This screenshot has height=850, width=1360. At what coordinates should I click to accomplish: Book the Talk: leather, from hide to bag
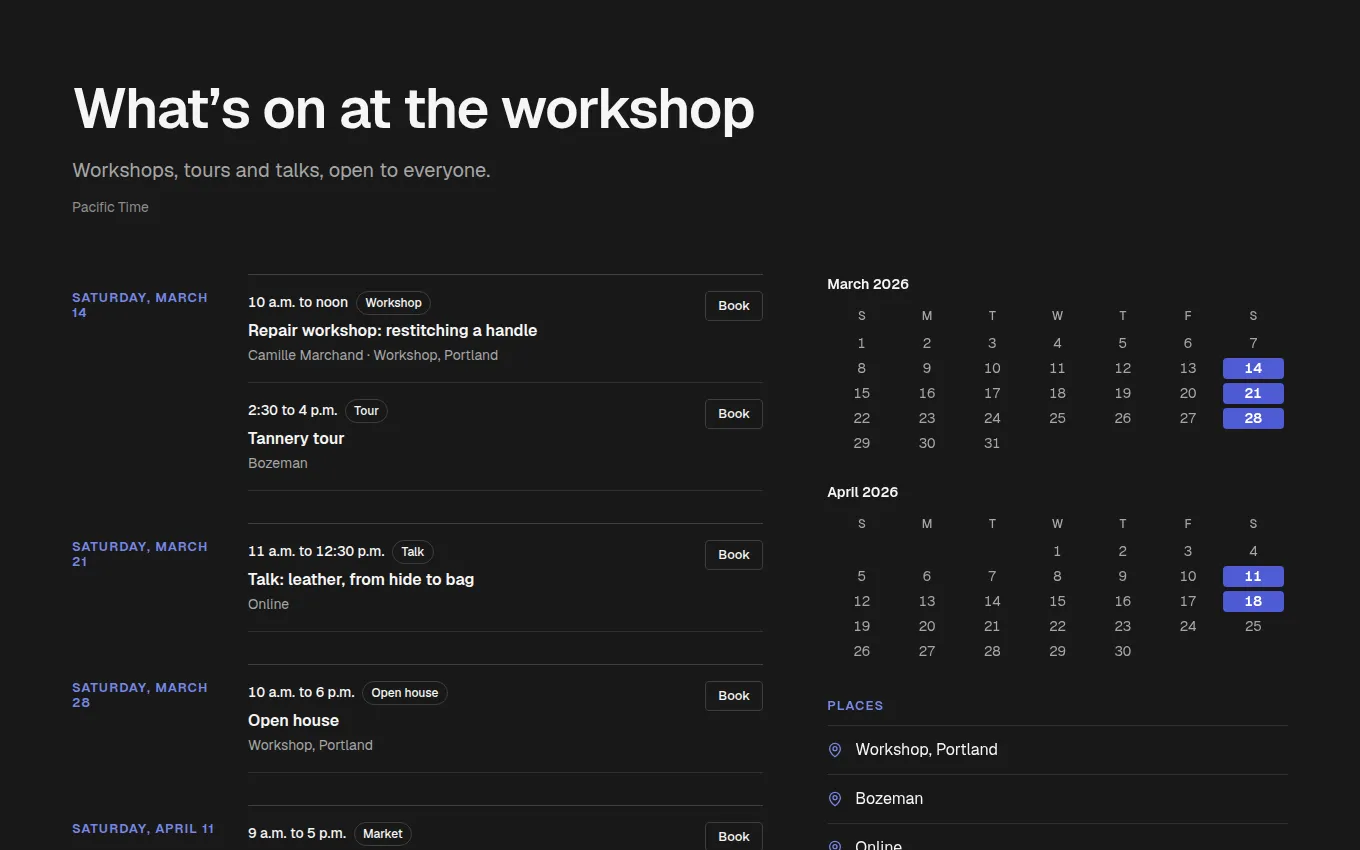coord(734,555)
